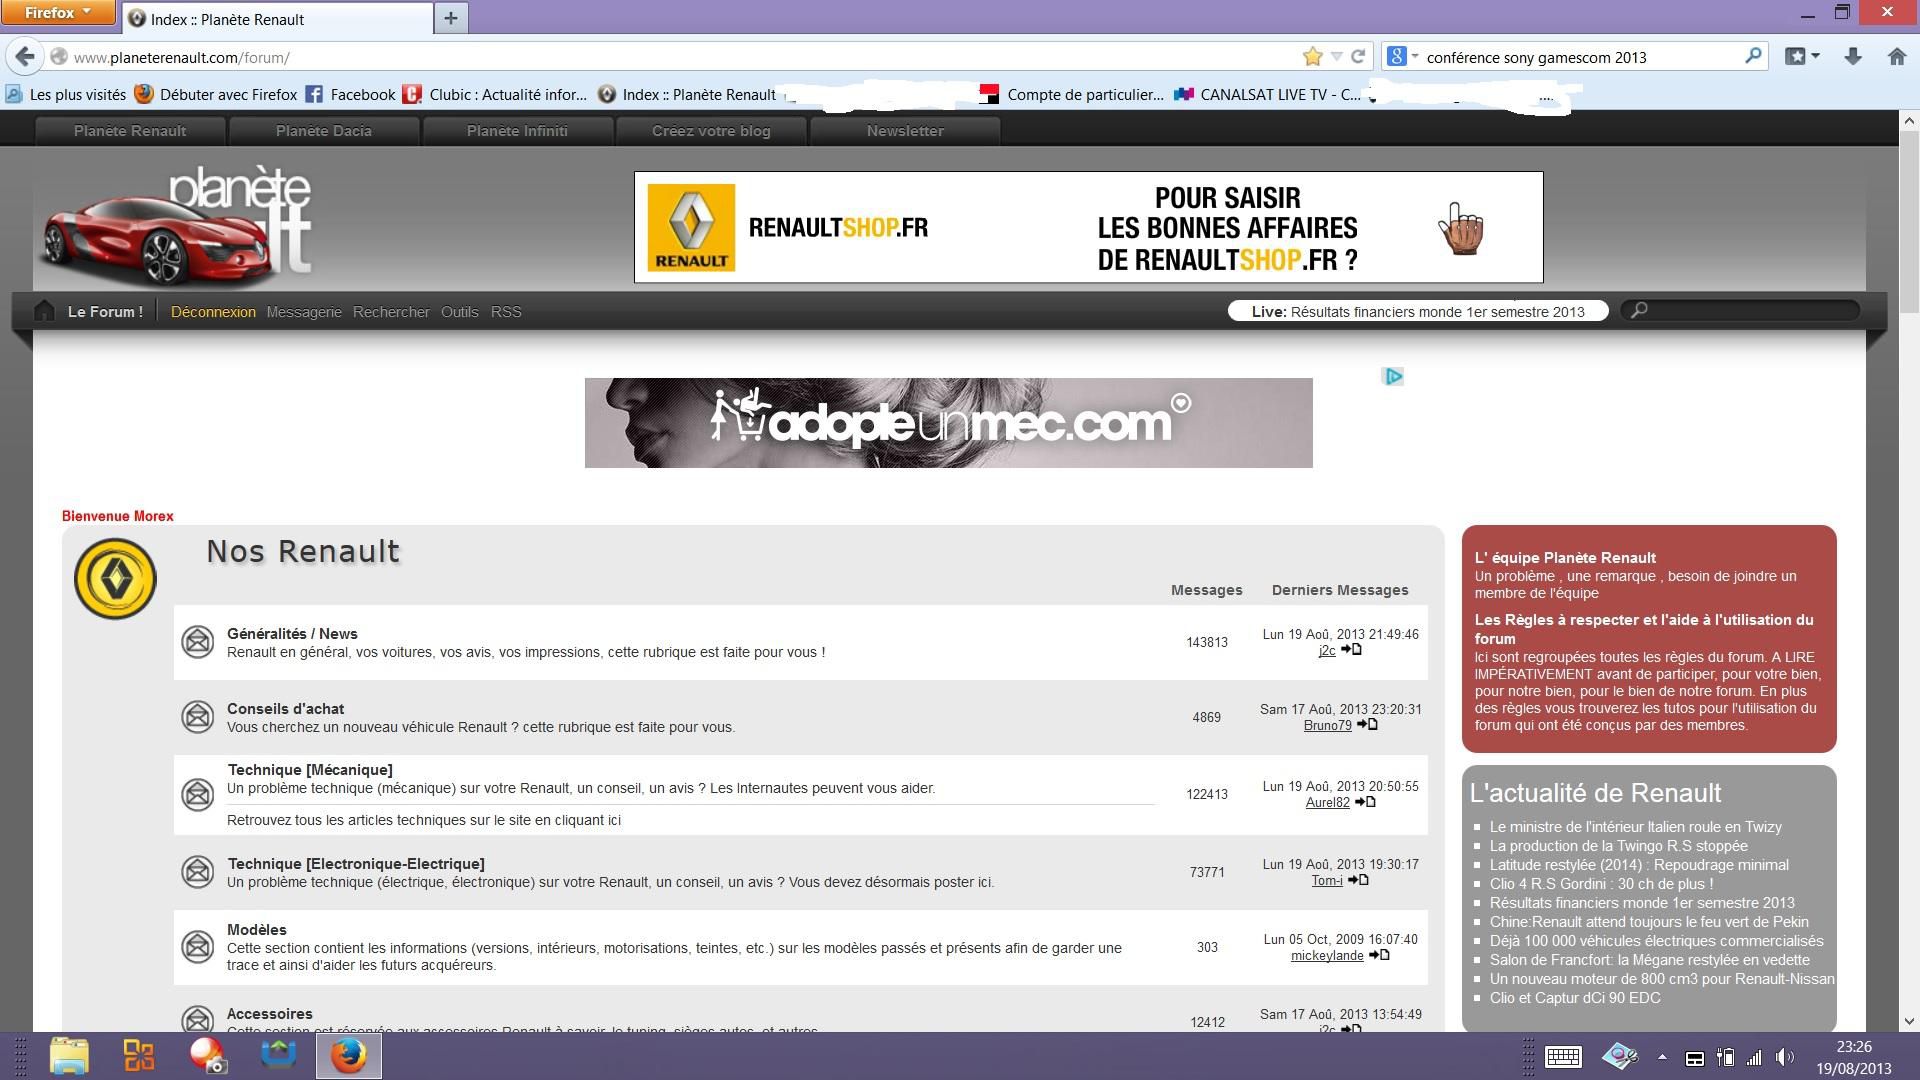This screenshot has height=1080, width=1920.
Task: Click the page vertical scrollbar thumb
Action: tap(1909, 220)
